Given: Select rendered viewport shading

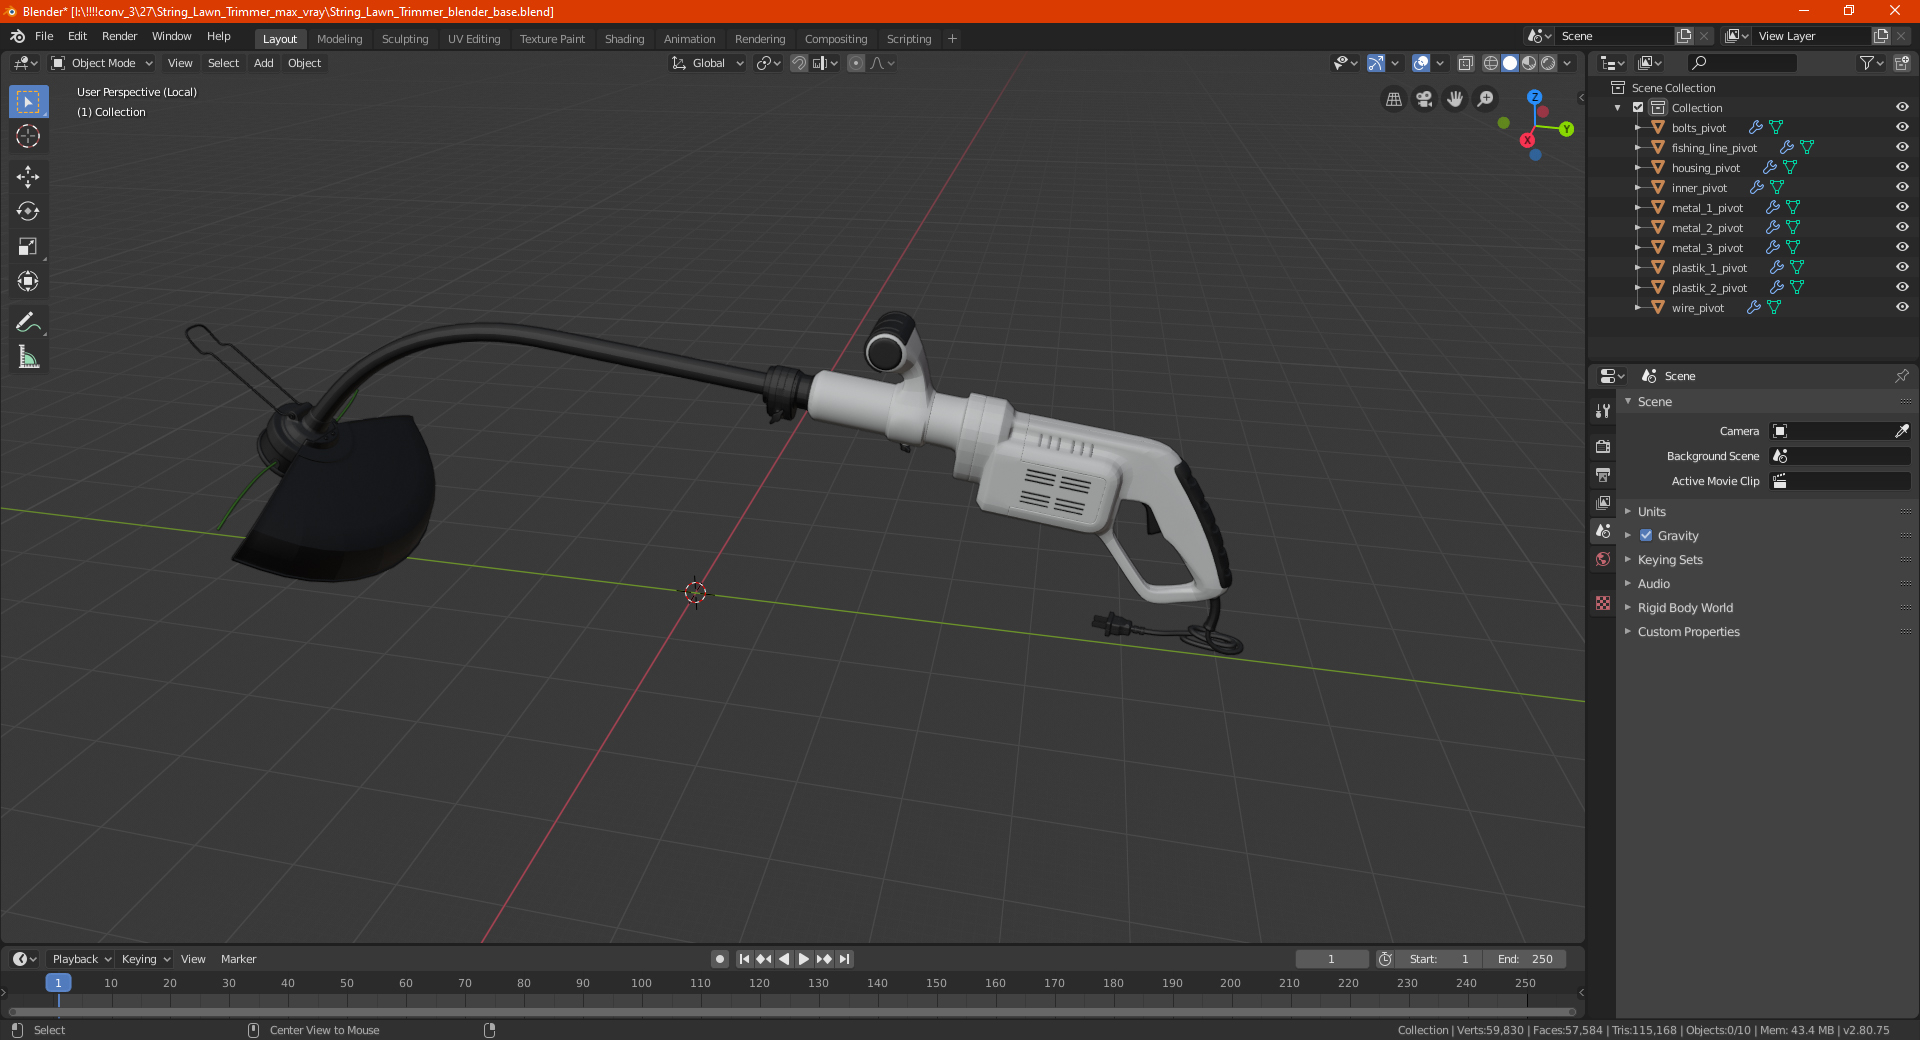Looking at the screenshot, I should [1548, 63].
